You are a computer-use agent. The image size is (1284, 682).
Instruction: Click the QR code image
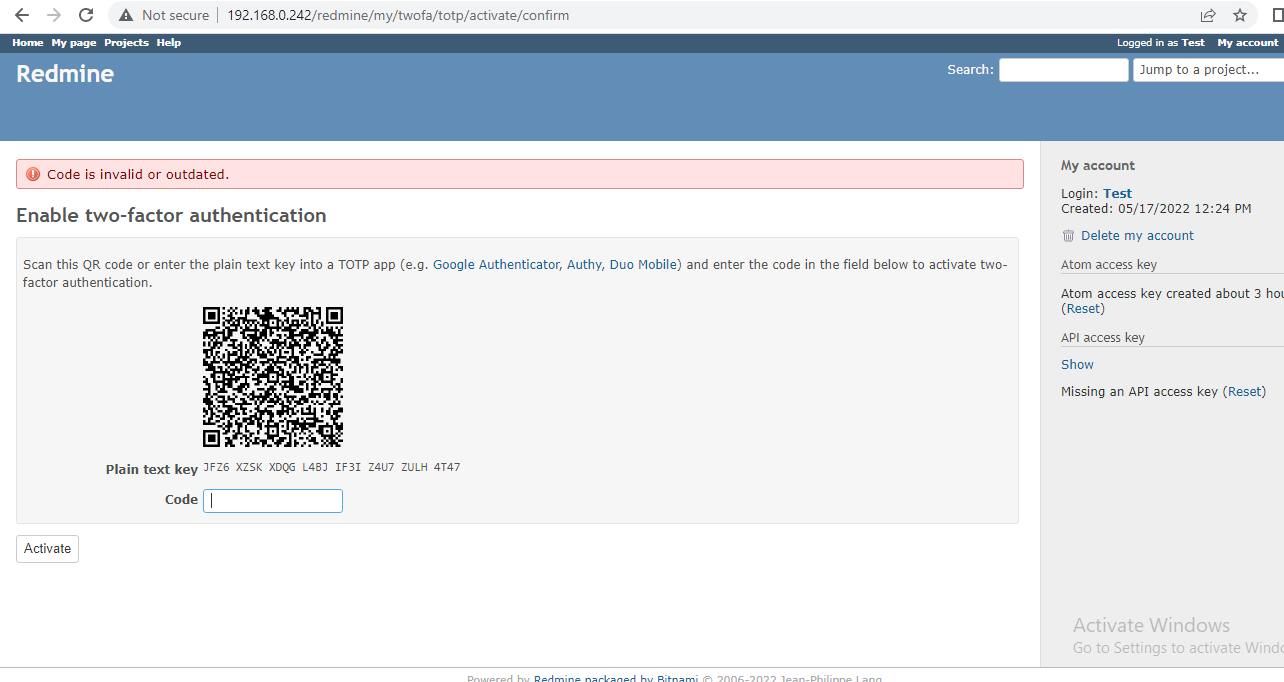[273, 377]
